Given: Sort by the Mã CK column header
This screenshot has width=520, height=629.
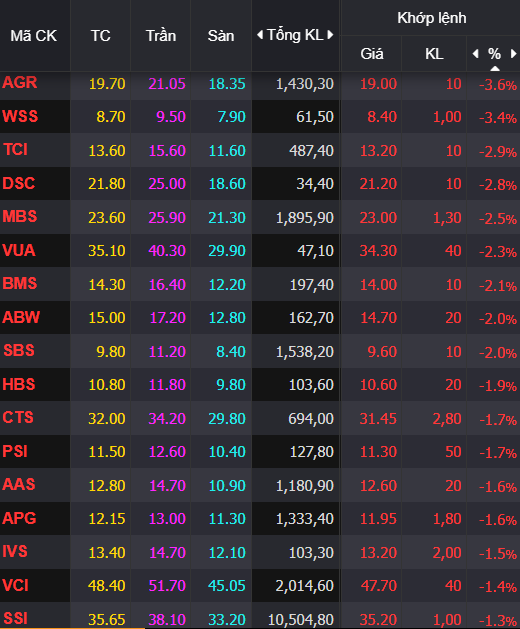Looking at the screenshot, I should [x=34, y=36].
